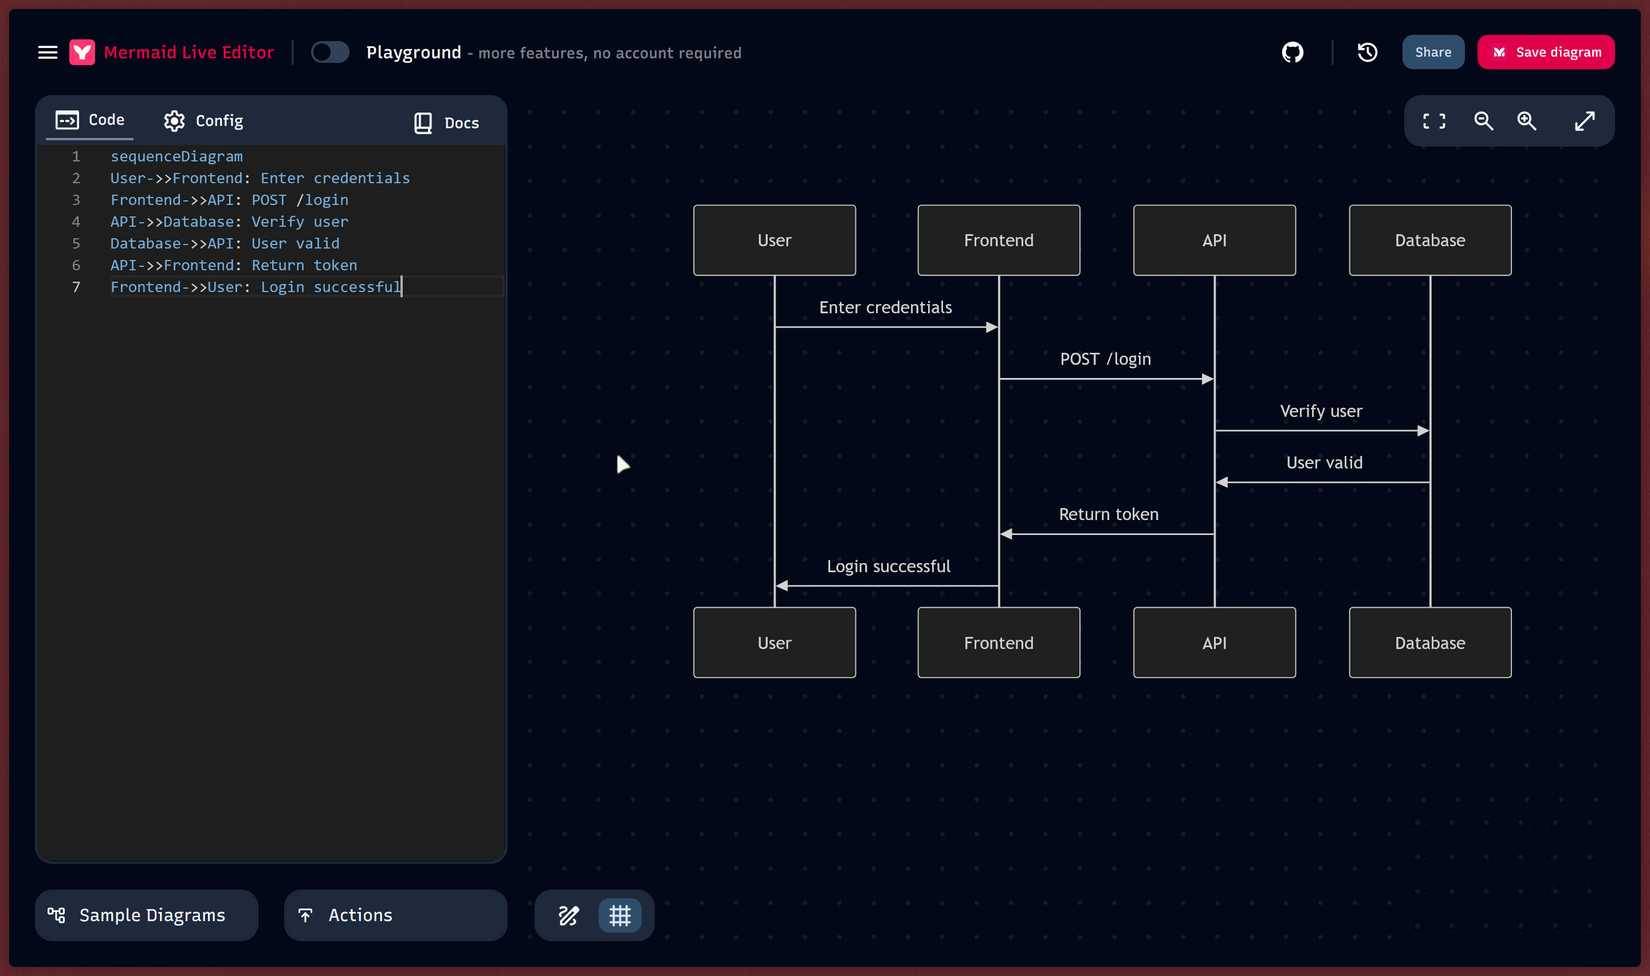Select the bottom Database participant box
Image resolution: width=1650 pixels, height=976 pixels.
click(1430, 643)
